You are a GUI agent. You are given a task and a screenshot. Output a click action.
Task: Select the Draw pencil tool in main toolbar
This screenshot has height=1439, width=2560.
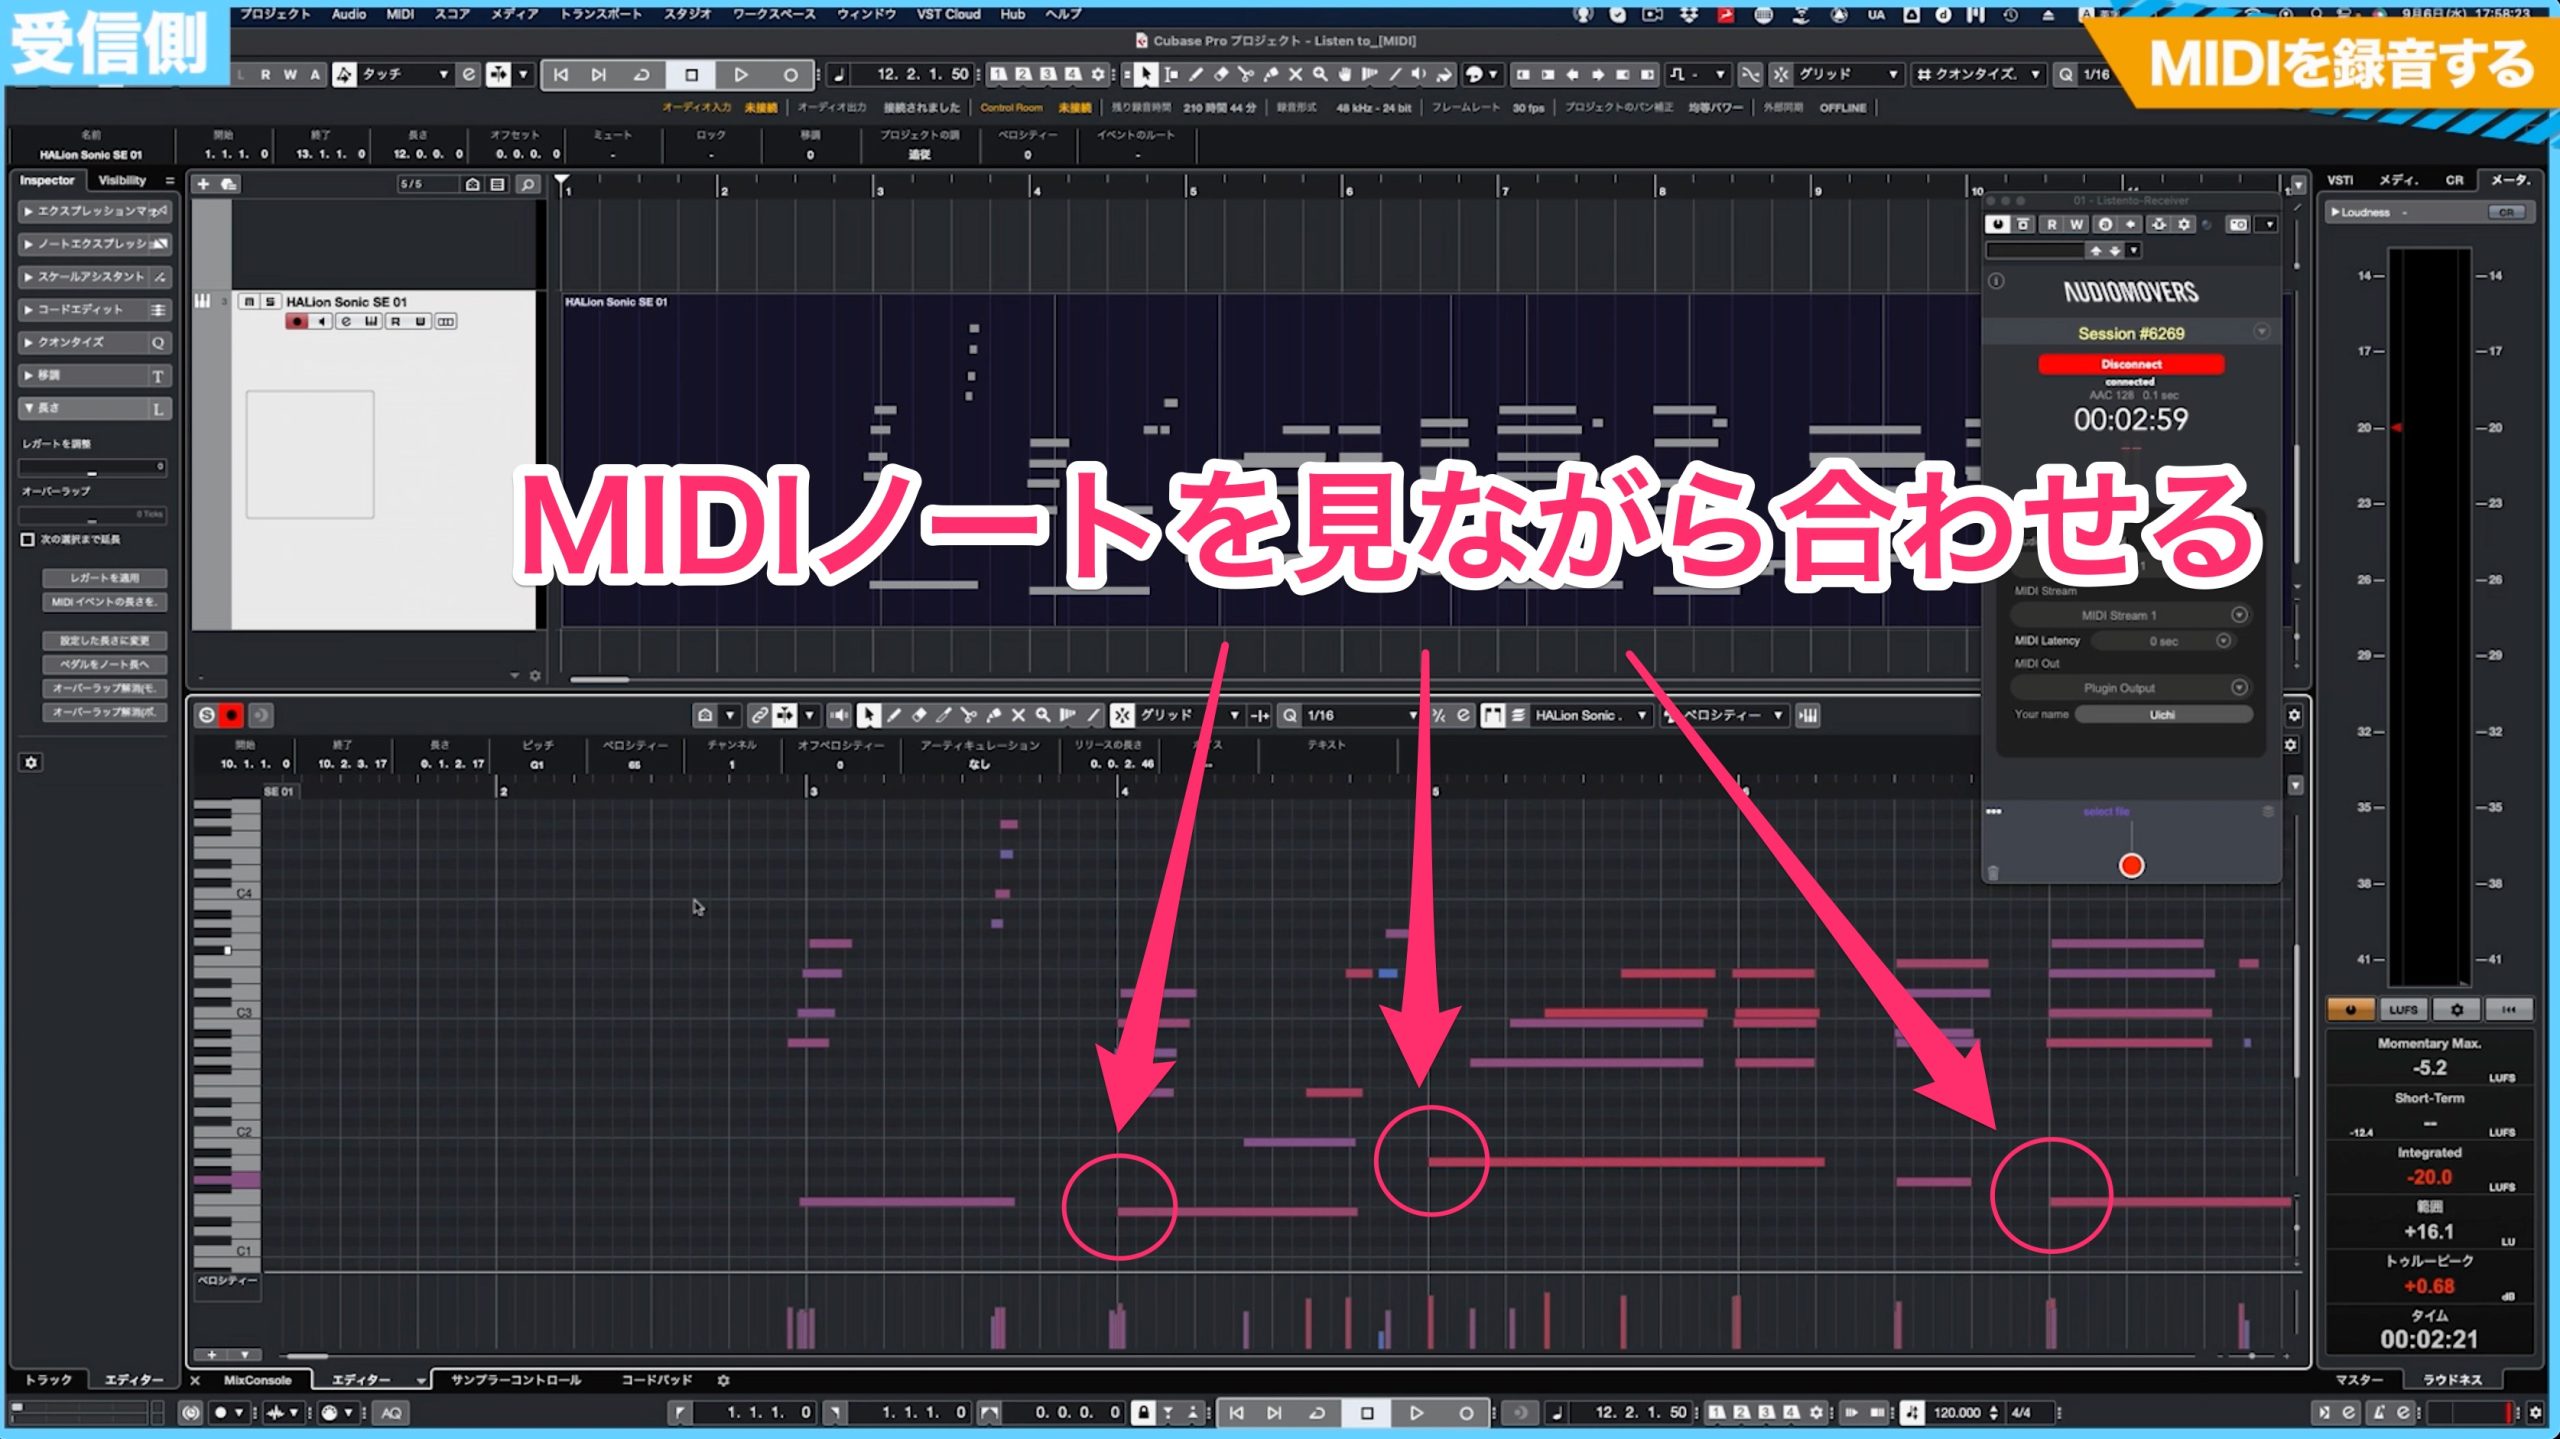pyautogui.click(x=1196, y=74)
